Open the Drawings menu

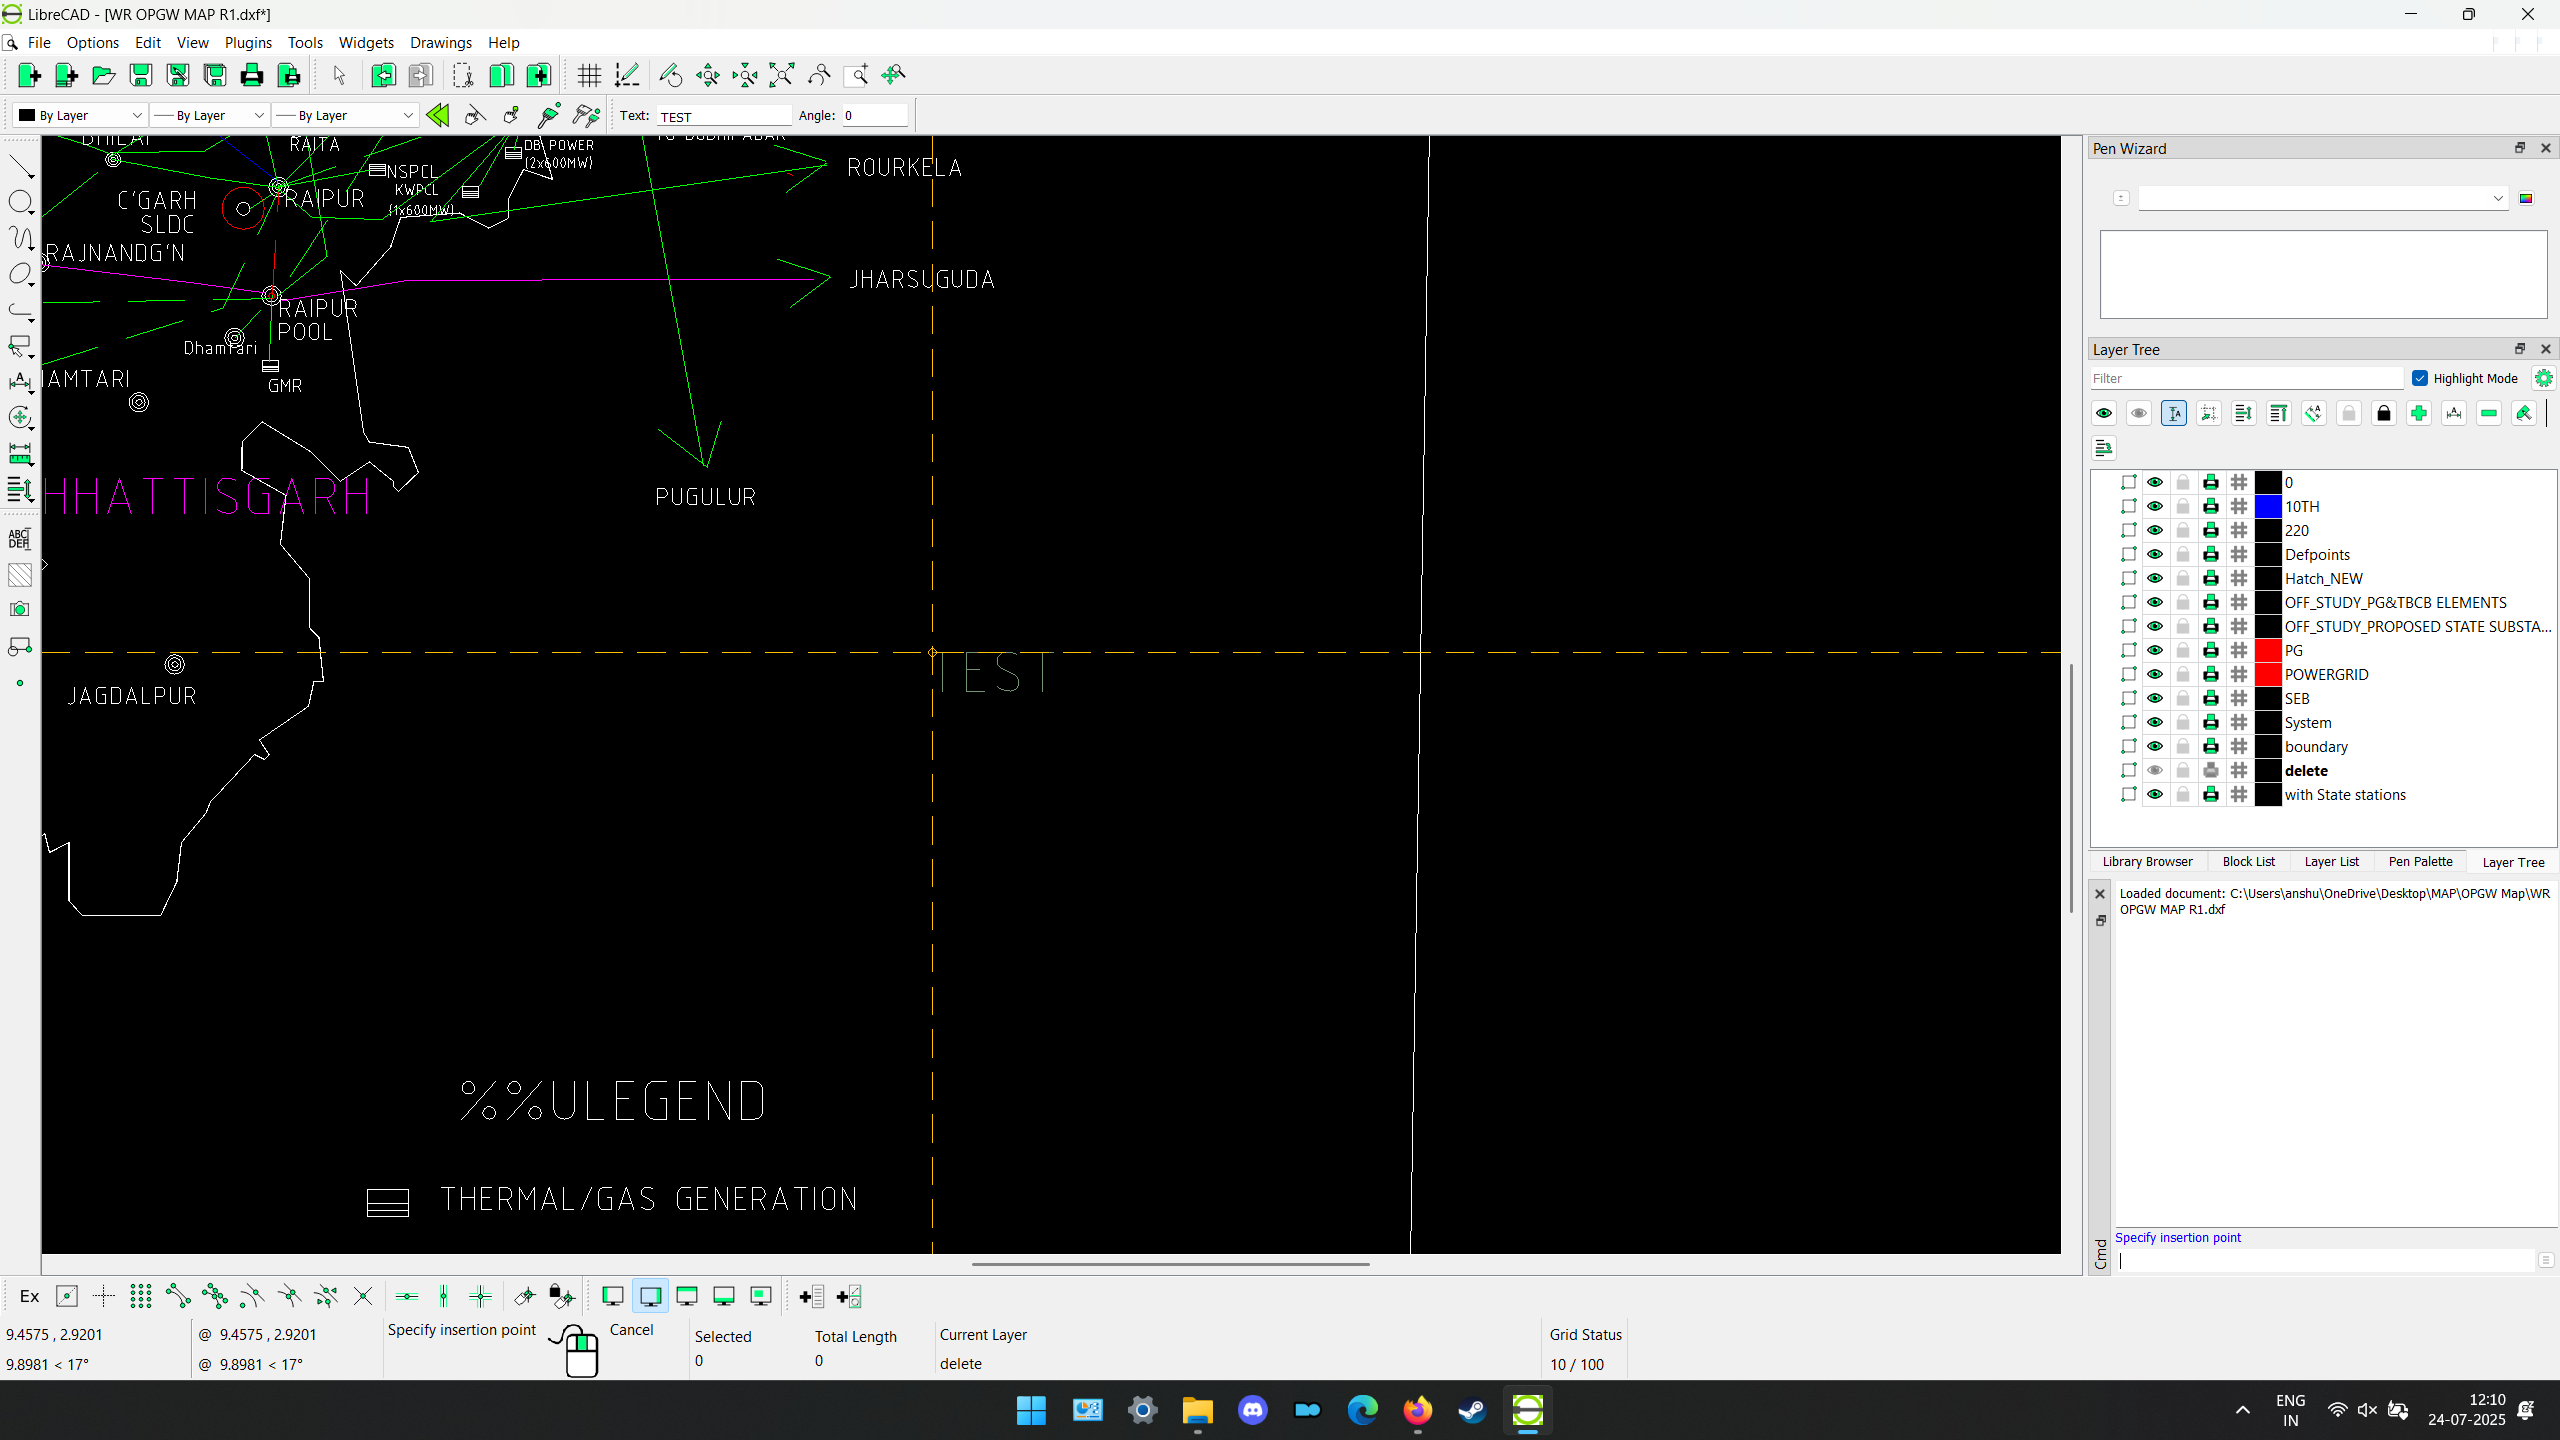440,42
